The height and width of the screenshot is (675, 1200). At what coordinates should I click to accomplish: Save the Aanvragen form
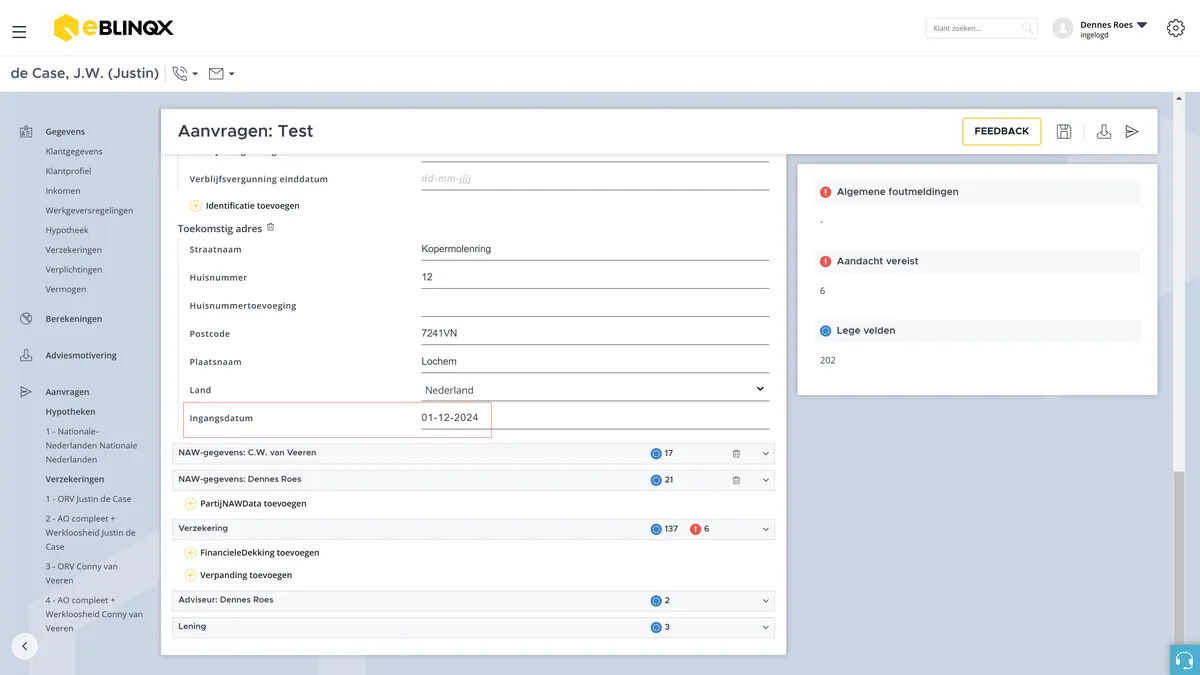pos(1064,131)
